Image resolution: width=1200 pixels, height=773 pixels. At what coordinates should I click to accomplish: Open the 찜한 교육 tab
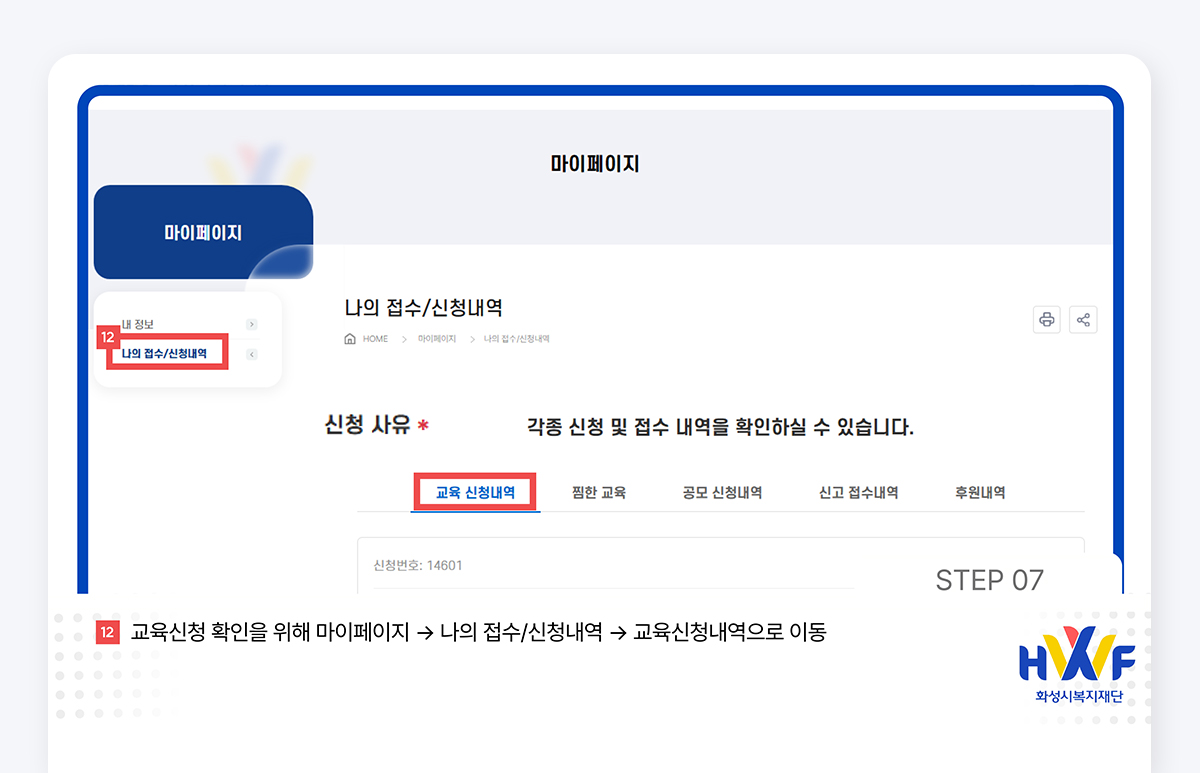598,491
